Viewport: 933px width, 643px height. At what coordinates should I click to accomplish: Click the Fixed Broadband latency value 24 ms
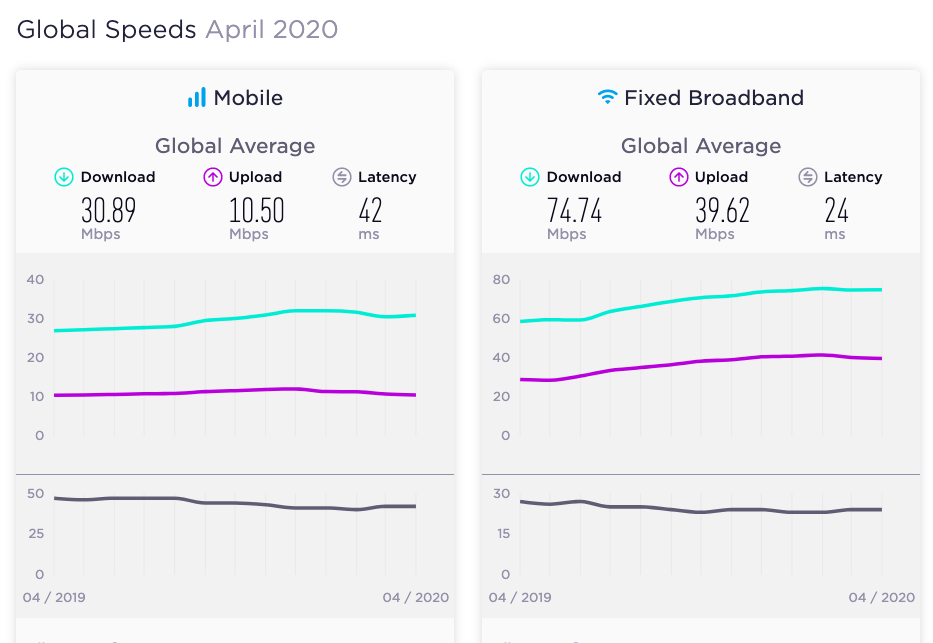pyautogui.click(x=836, y=218)
